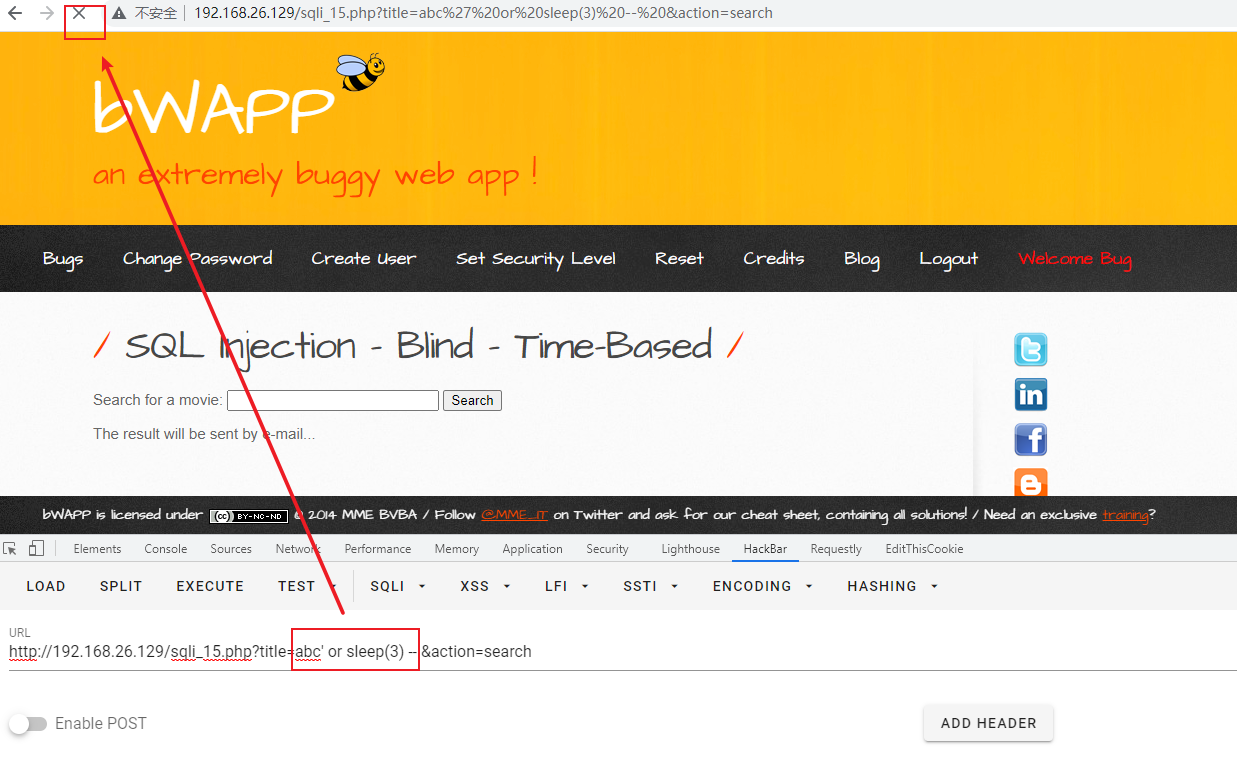Open the LinkedIn social icon
The image size is (1237, 777).
1031,394
